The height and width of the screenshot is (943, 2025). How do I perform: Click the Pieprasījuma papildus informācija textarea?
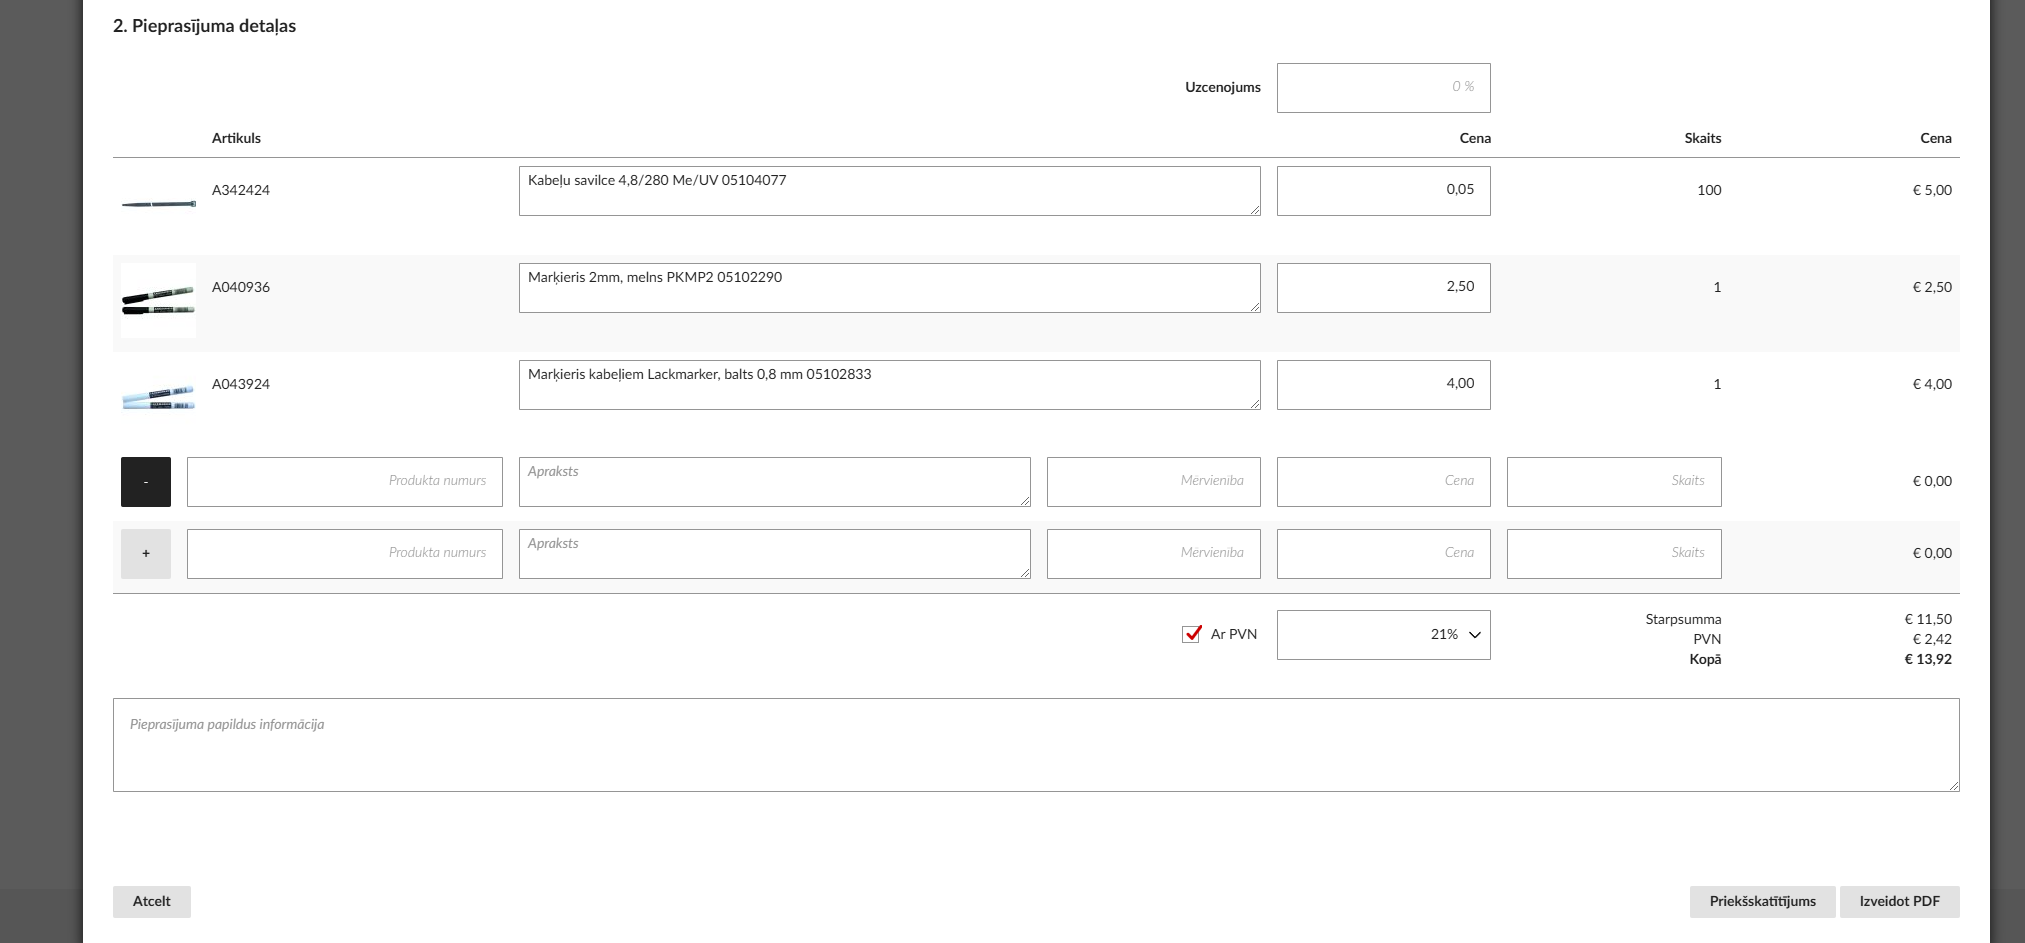click(x=1036, y=745)
